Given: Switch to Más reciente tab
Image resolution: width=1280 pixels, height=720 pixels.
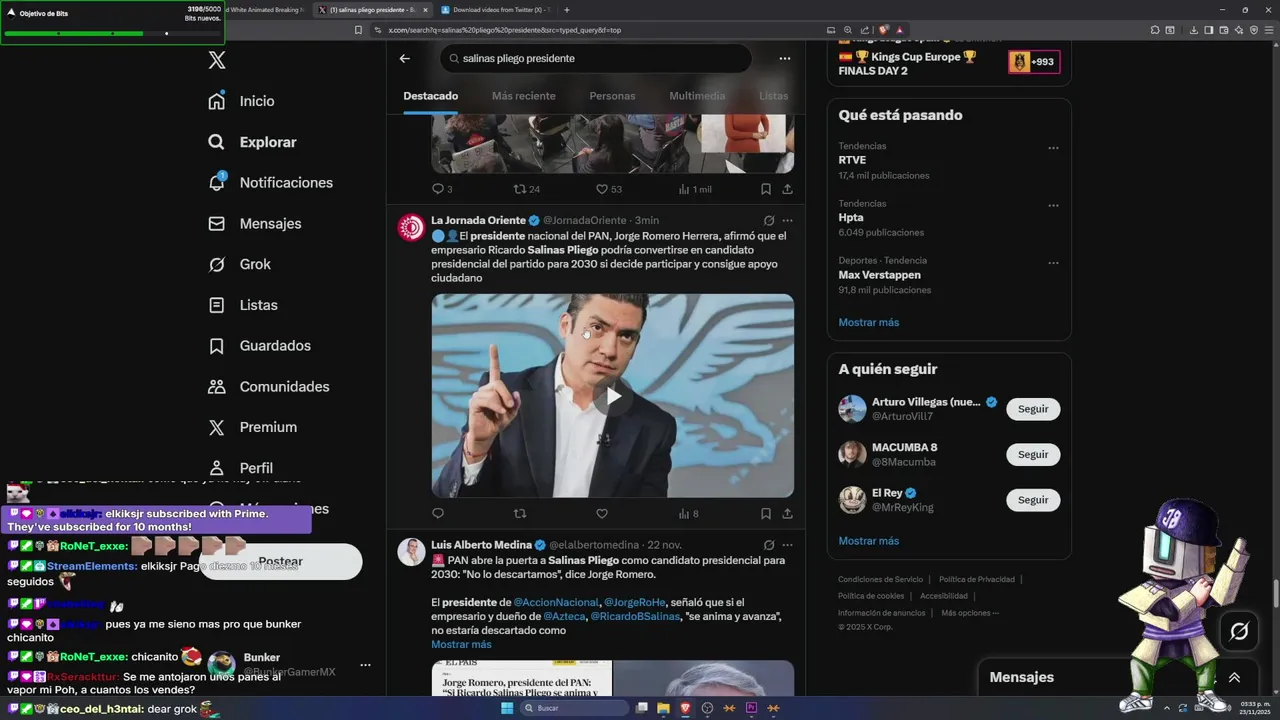Looking at the screenshot, I should coord(524,96).
